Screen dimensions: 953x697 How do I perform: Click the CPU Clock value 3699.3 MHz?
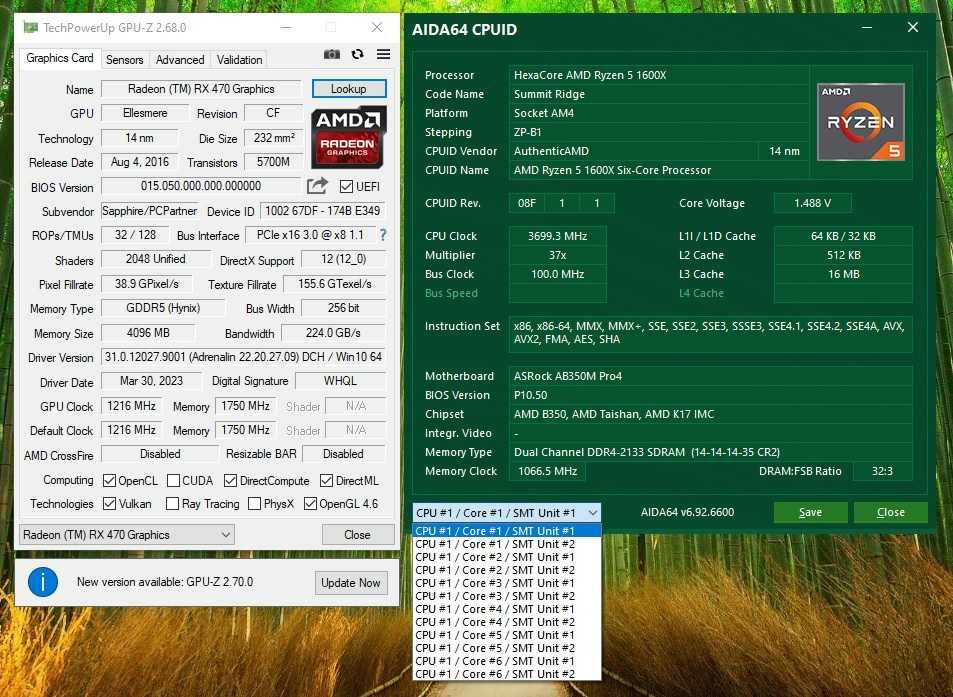coord(557,236)
